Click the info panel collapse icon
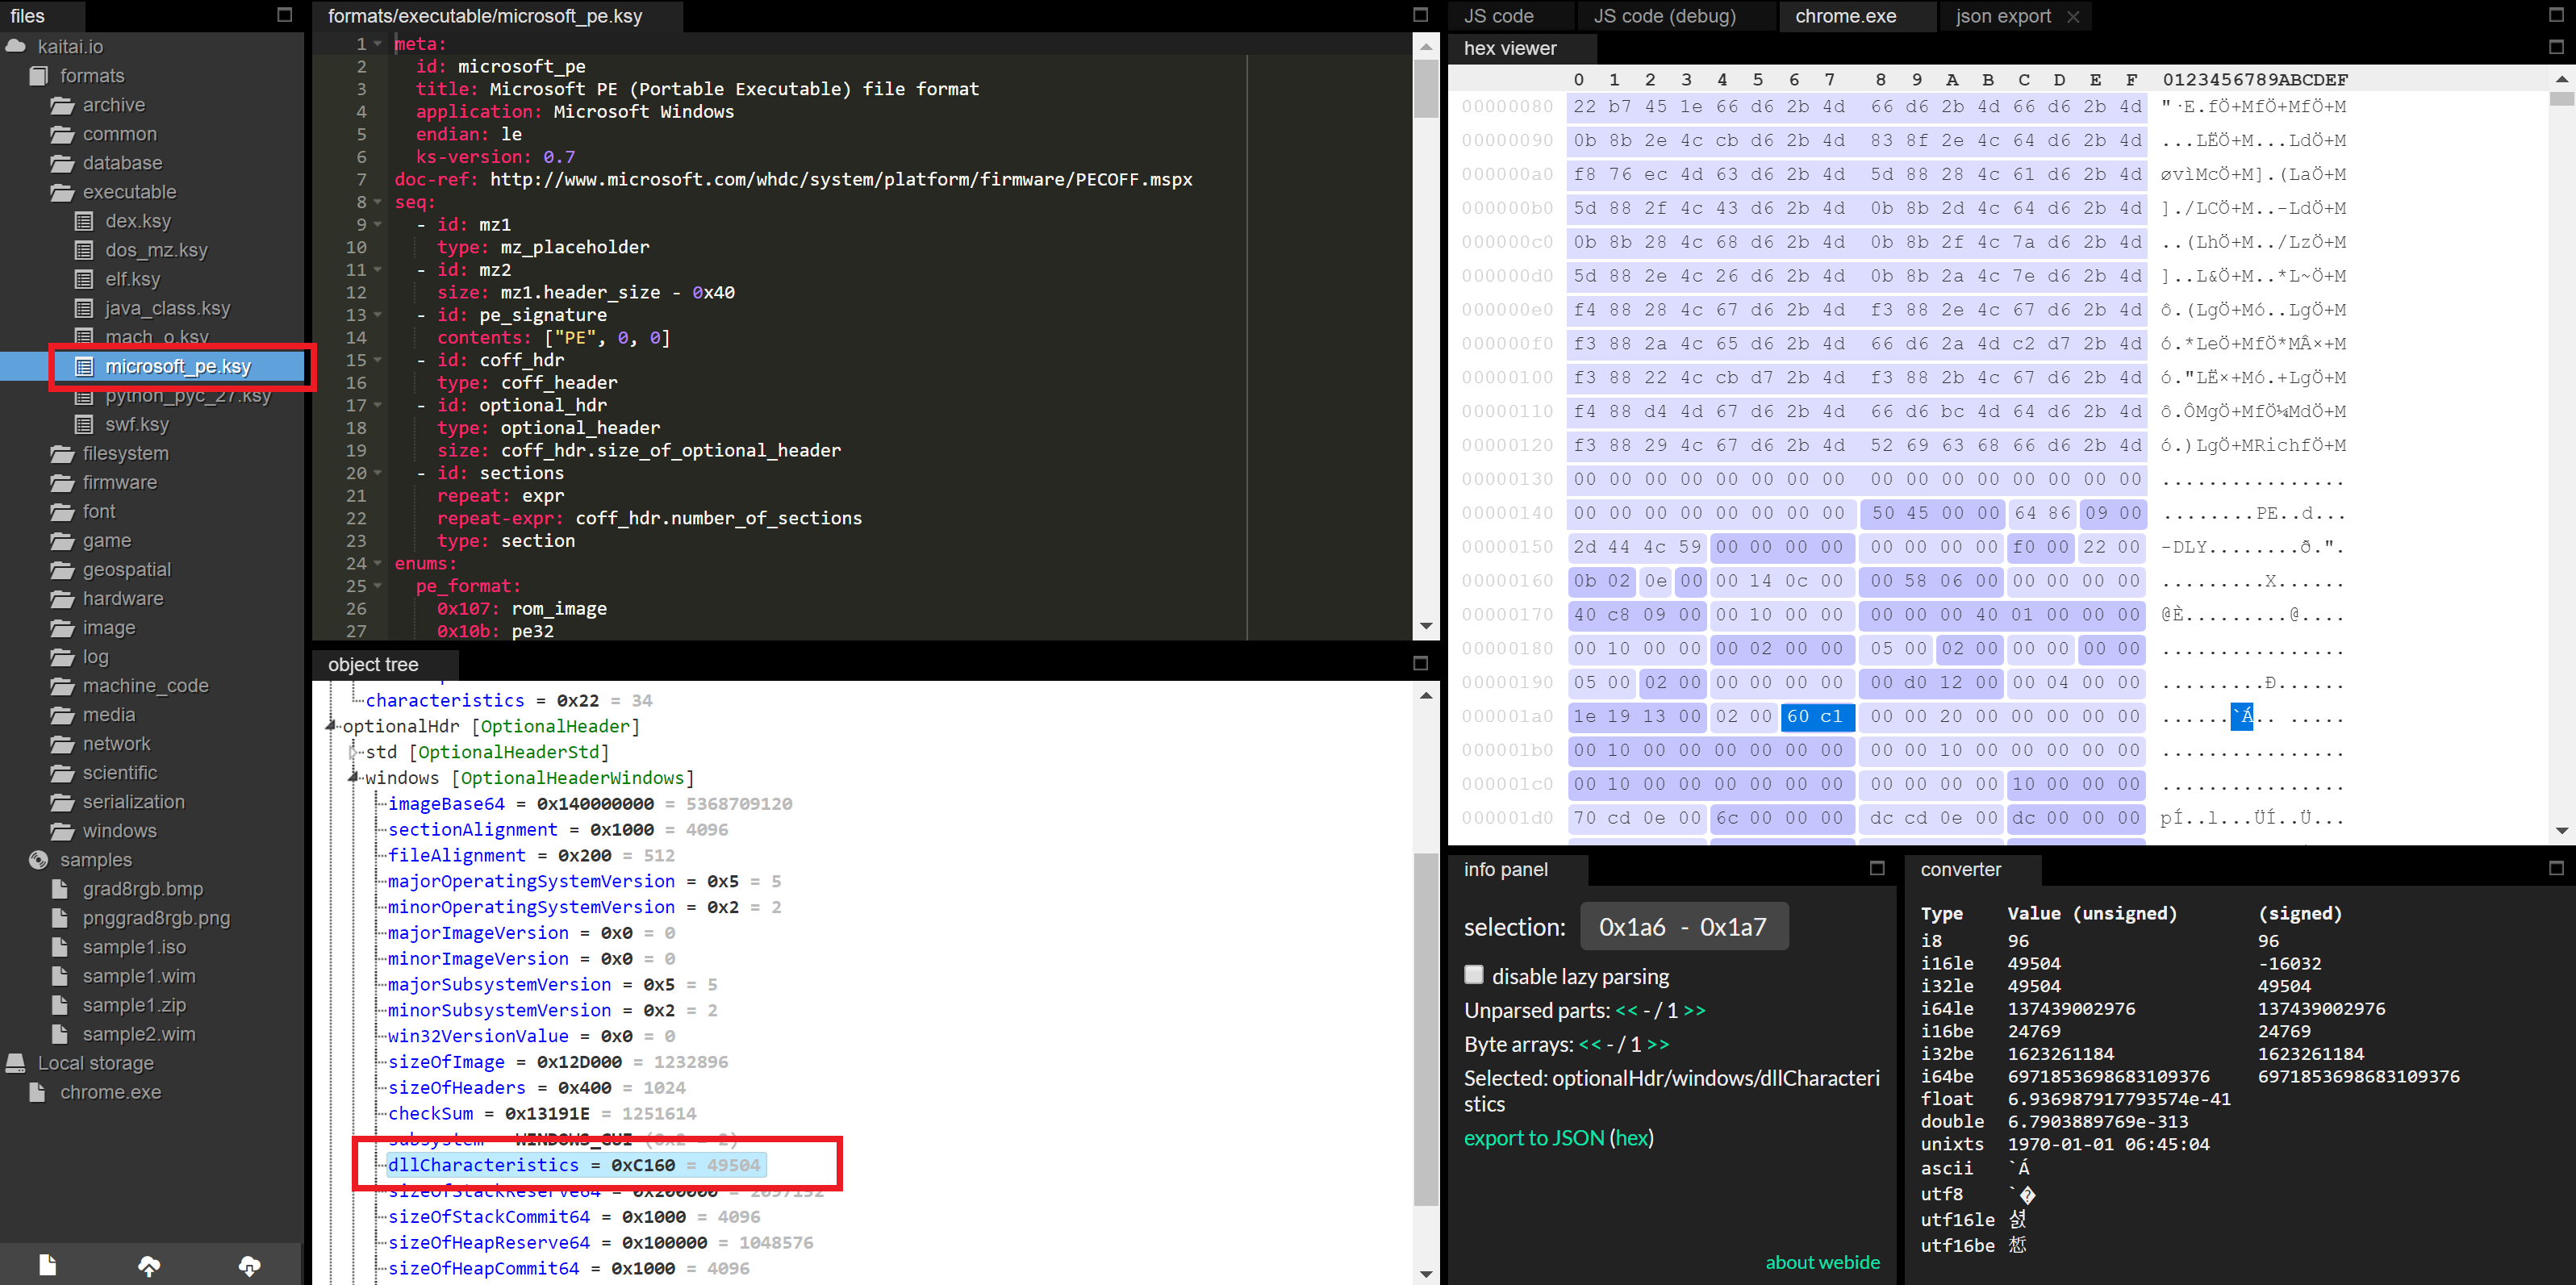Screen dimensions: 2576x1285 click(x=1877, y=870)
